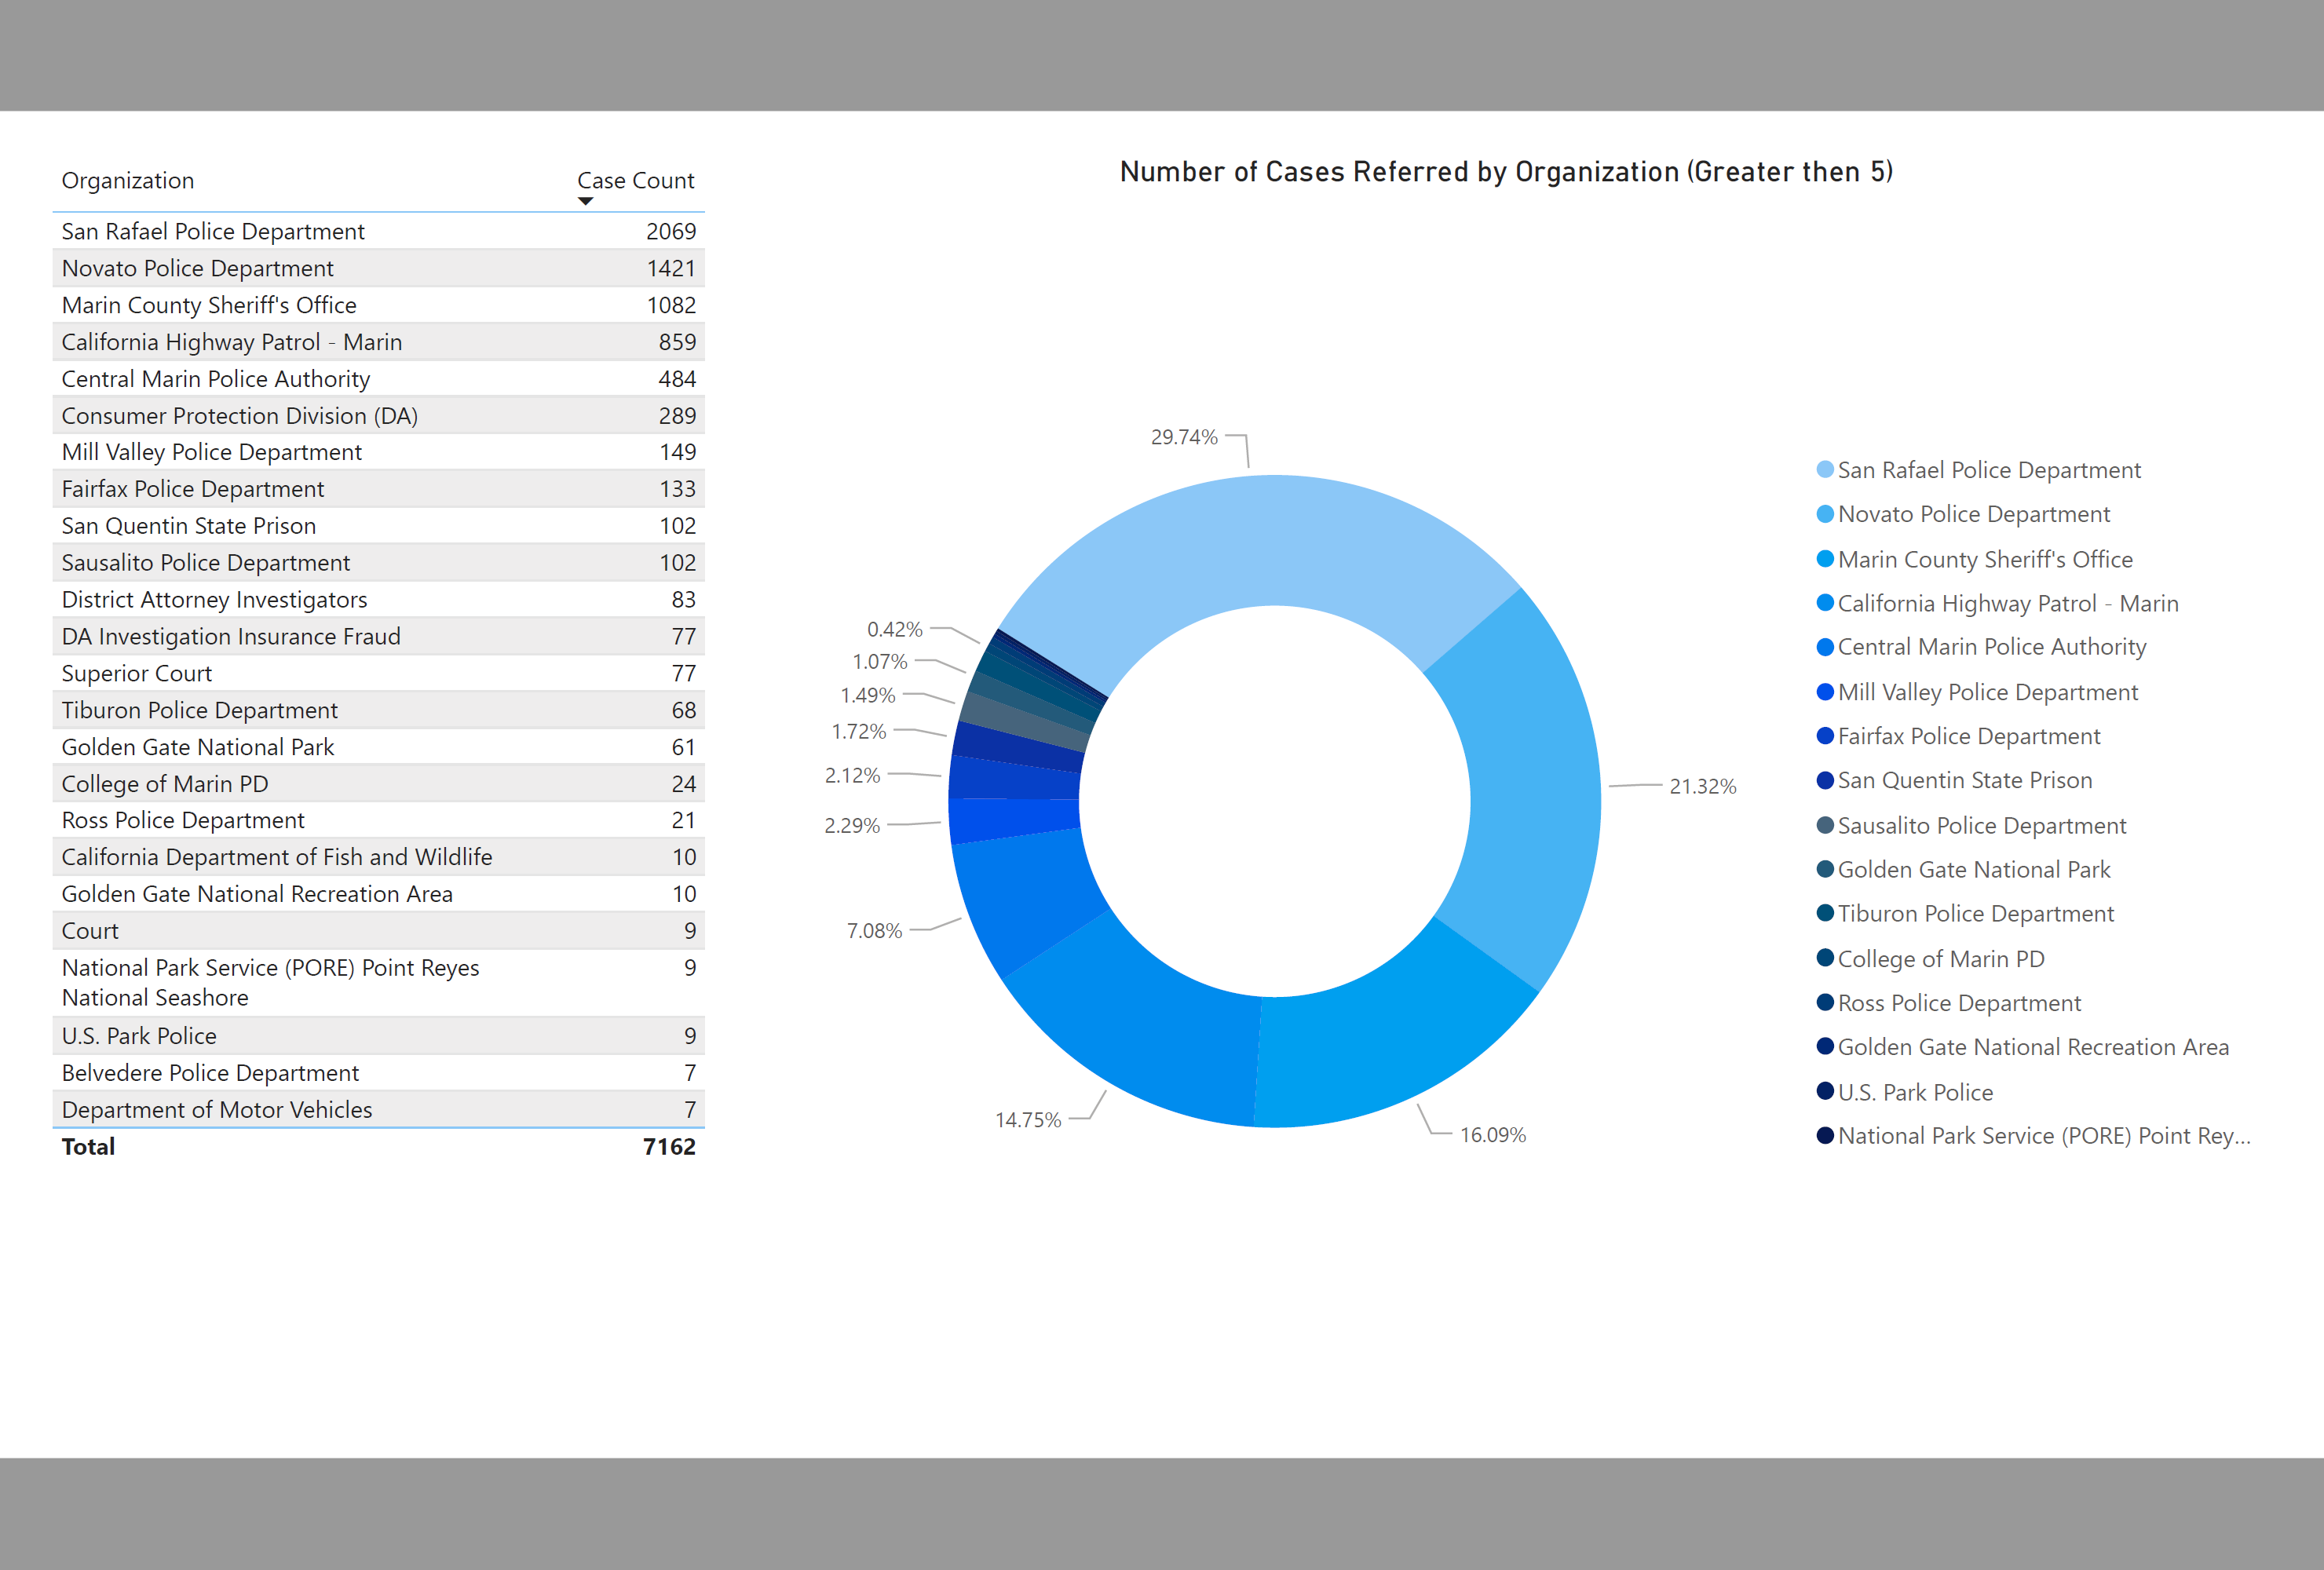Select the U.S. Park Police legend dot
This screenshot has width=2324, height=1570.
point(1825,1091)
